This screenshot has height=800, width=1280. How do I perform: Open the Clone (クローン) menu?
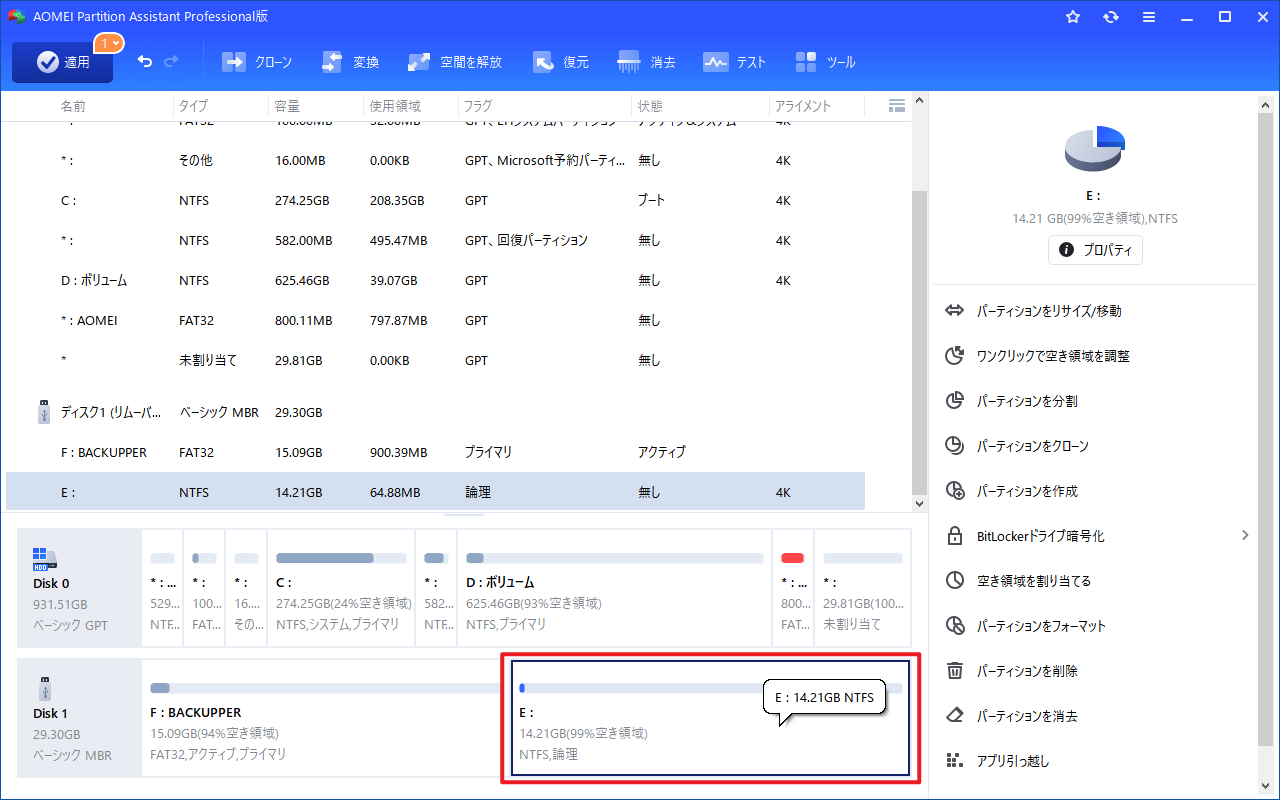tap(257, 62)
